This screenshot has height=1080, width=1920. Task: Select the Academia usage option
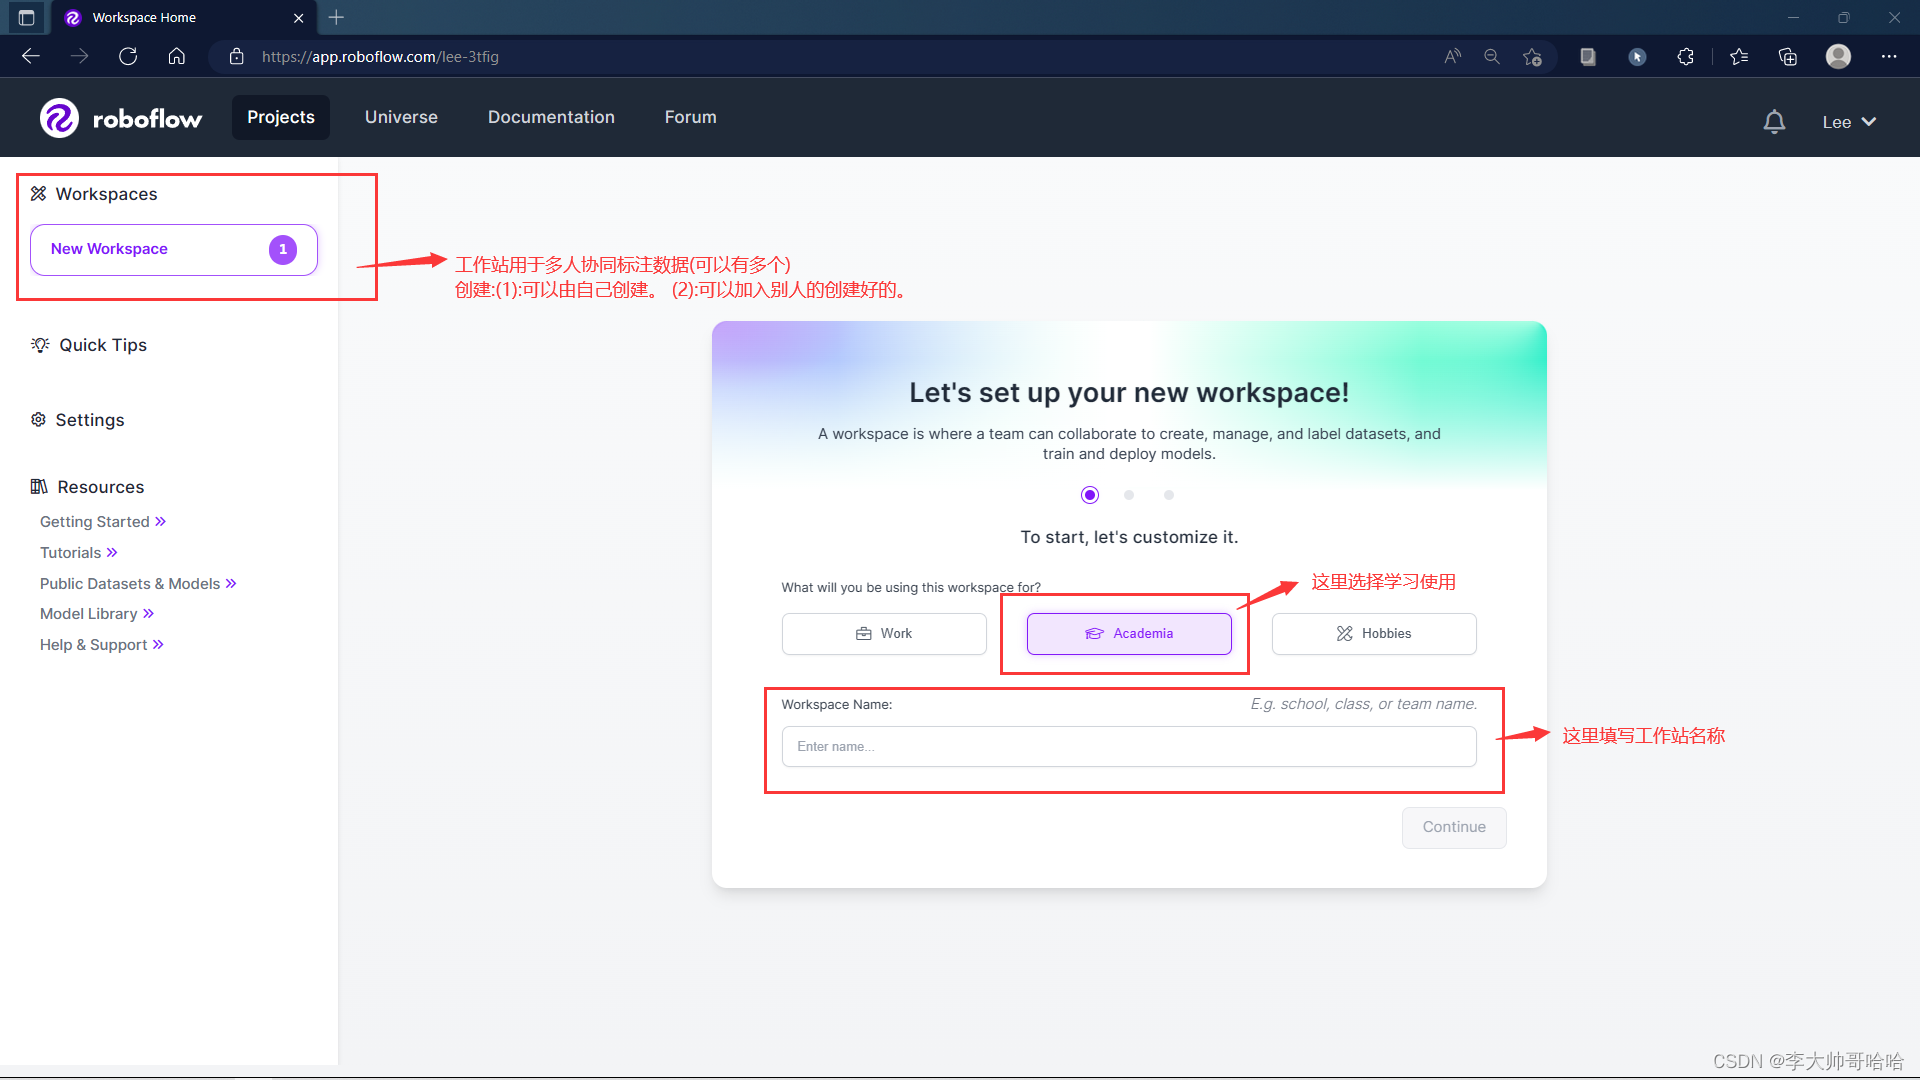point(1129,634)
